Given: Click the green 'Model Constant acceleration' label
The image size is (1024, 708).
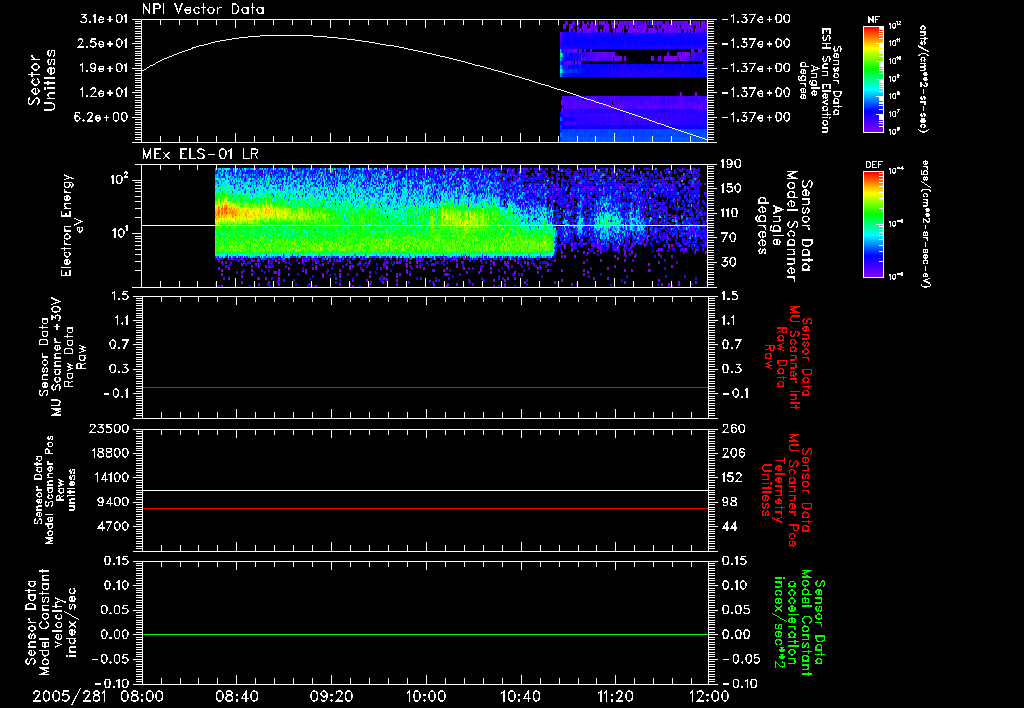Looking at the screenshot, I should point(798,622).
